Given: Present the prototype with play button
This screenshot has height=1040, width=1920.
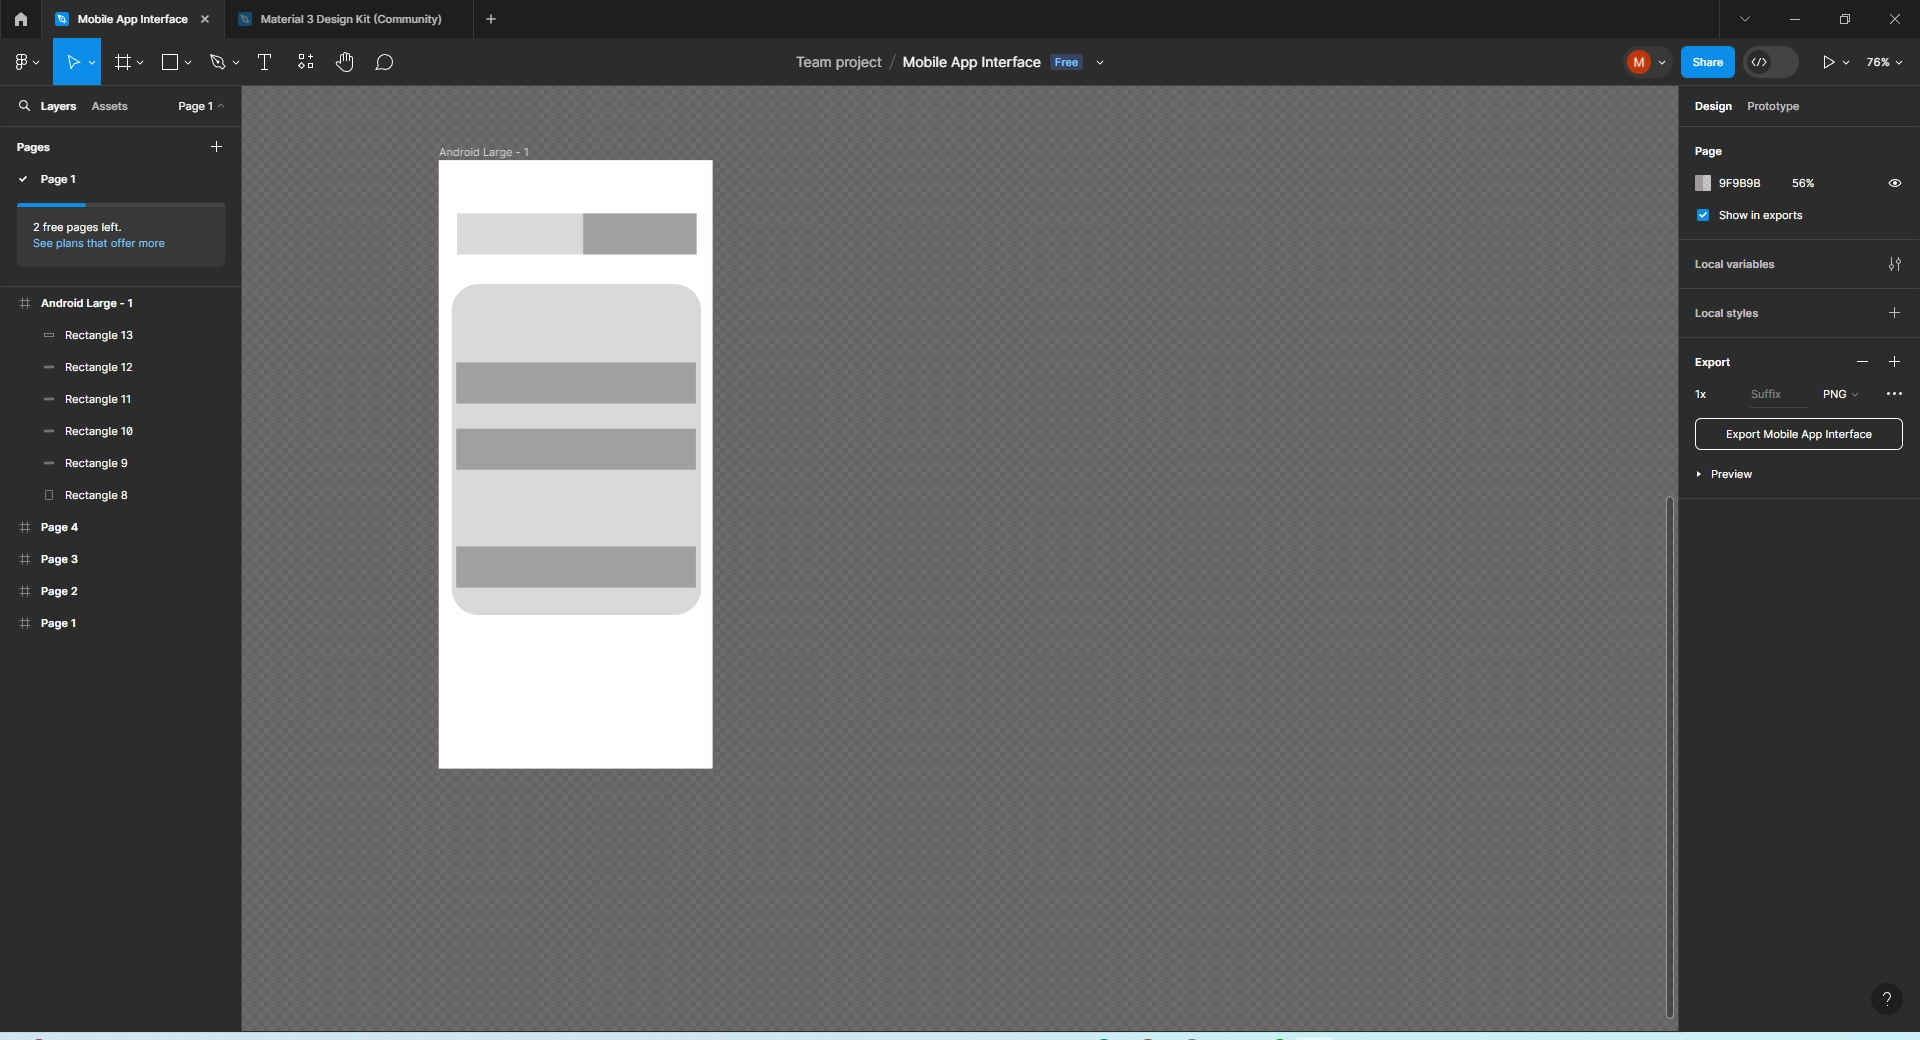Looking at the screenshot, I should pyautogui.click(x=1828, y=62).
